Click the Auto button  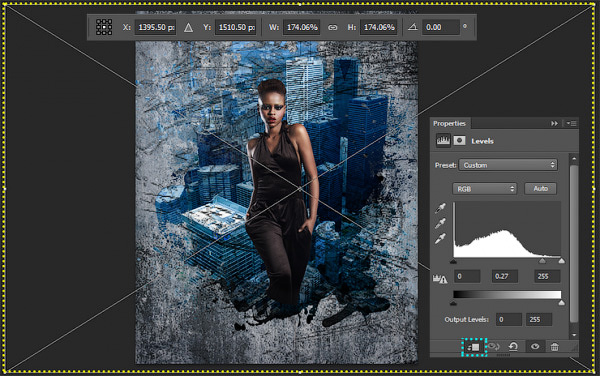pyautogui.click(x=540, y=189)
